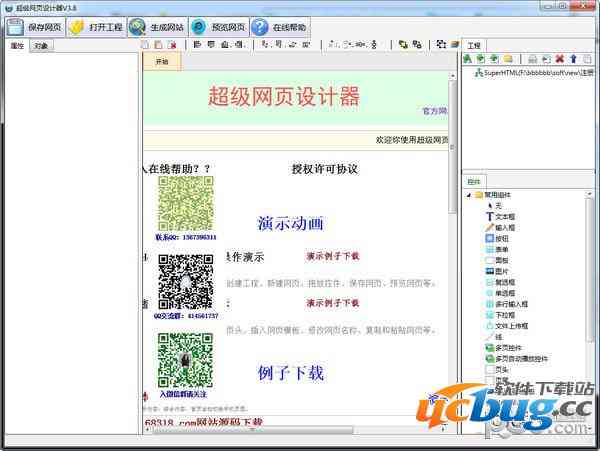Select the 图片 image component
600x451 pixels.
click(x=497, y=271)
